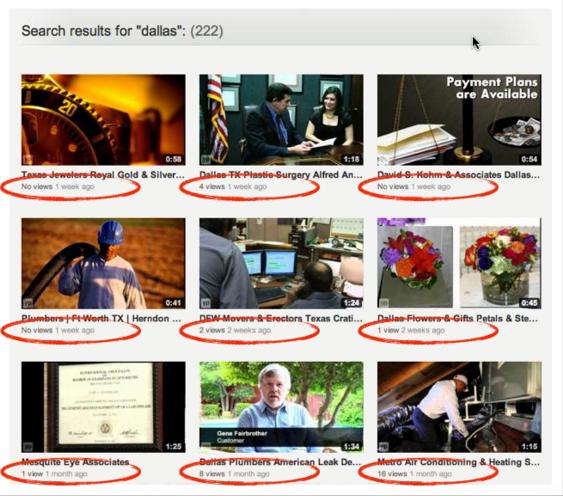563x496 pixels.
Task: Open the Dallas Flowers & Gifts thumbnail
Action: 459,263
